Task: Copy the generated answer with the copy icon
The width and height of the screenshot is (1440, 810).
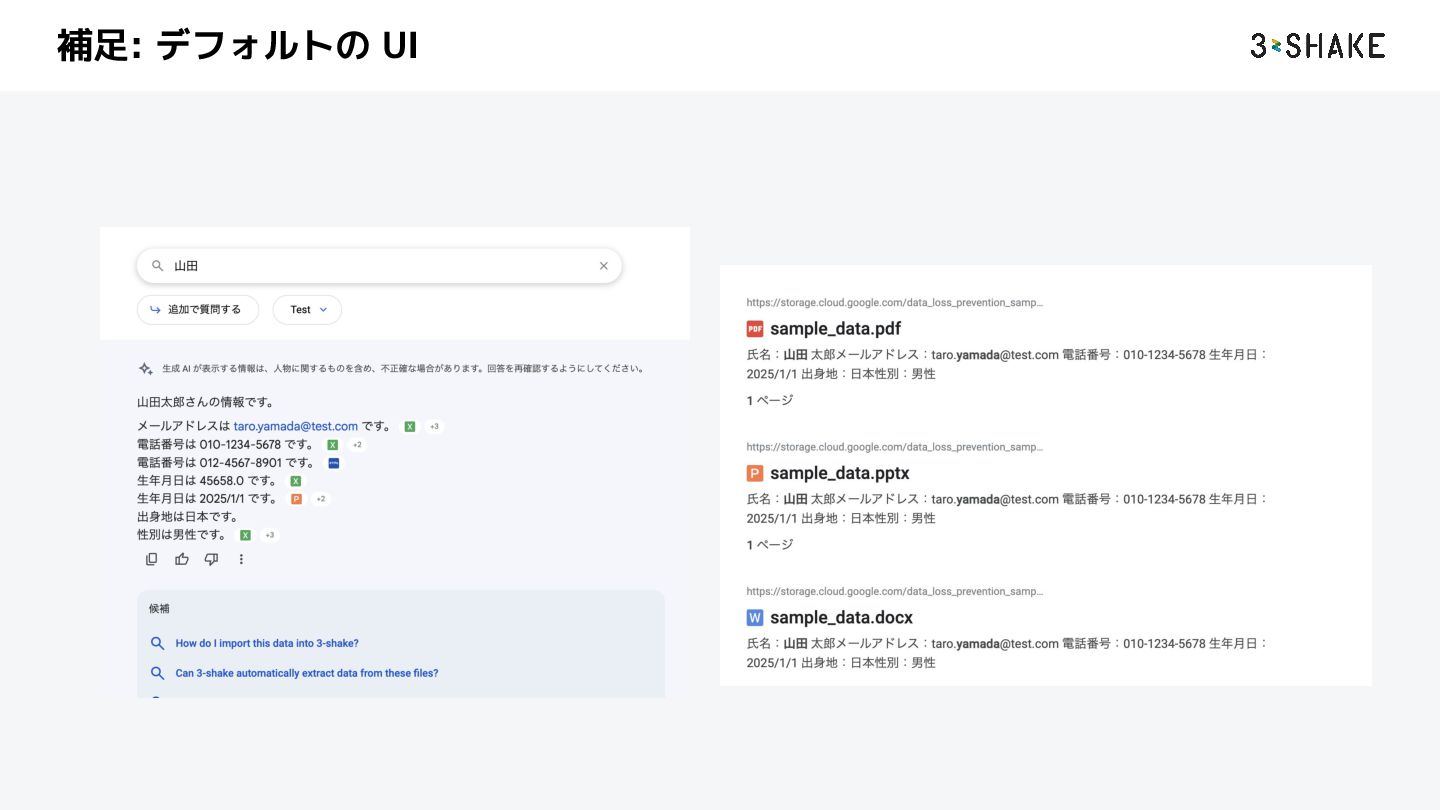Action: point(152,559)
